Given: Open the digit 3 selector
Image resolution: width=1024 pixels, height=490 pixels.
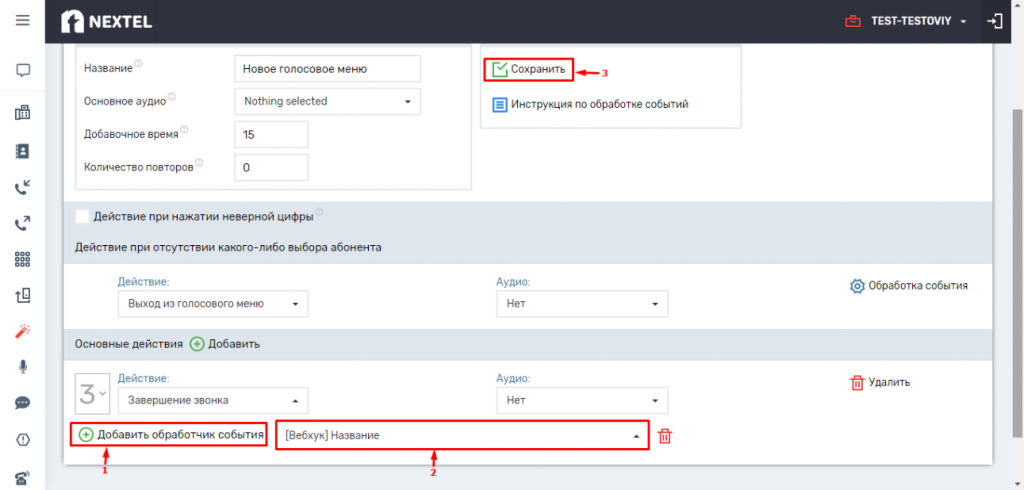Looking at the screenshot, I should click(93, 394).
